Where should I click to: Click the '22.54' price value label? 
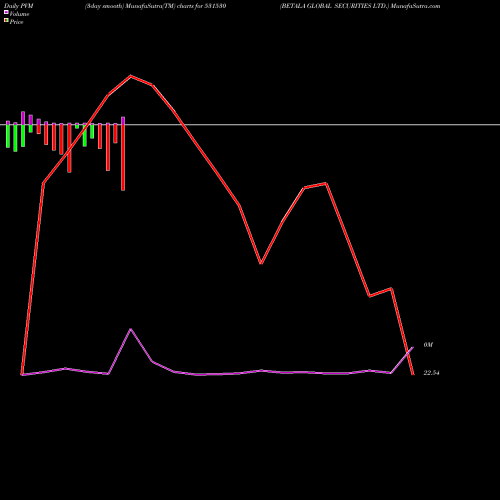[x=431, y=373]
